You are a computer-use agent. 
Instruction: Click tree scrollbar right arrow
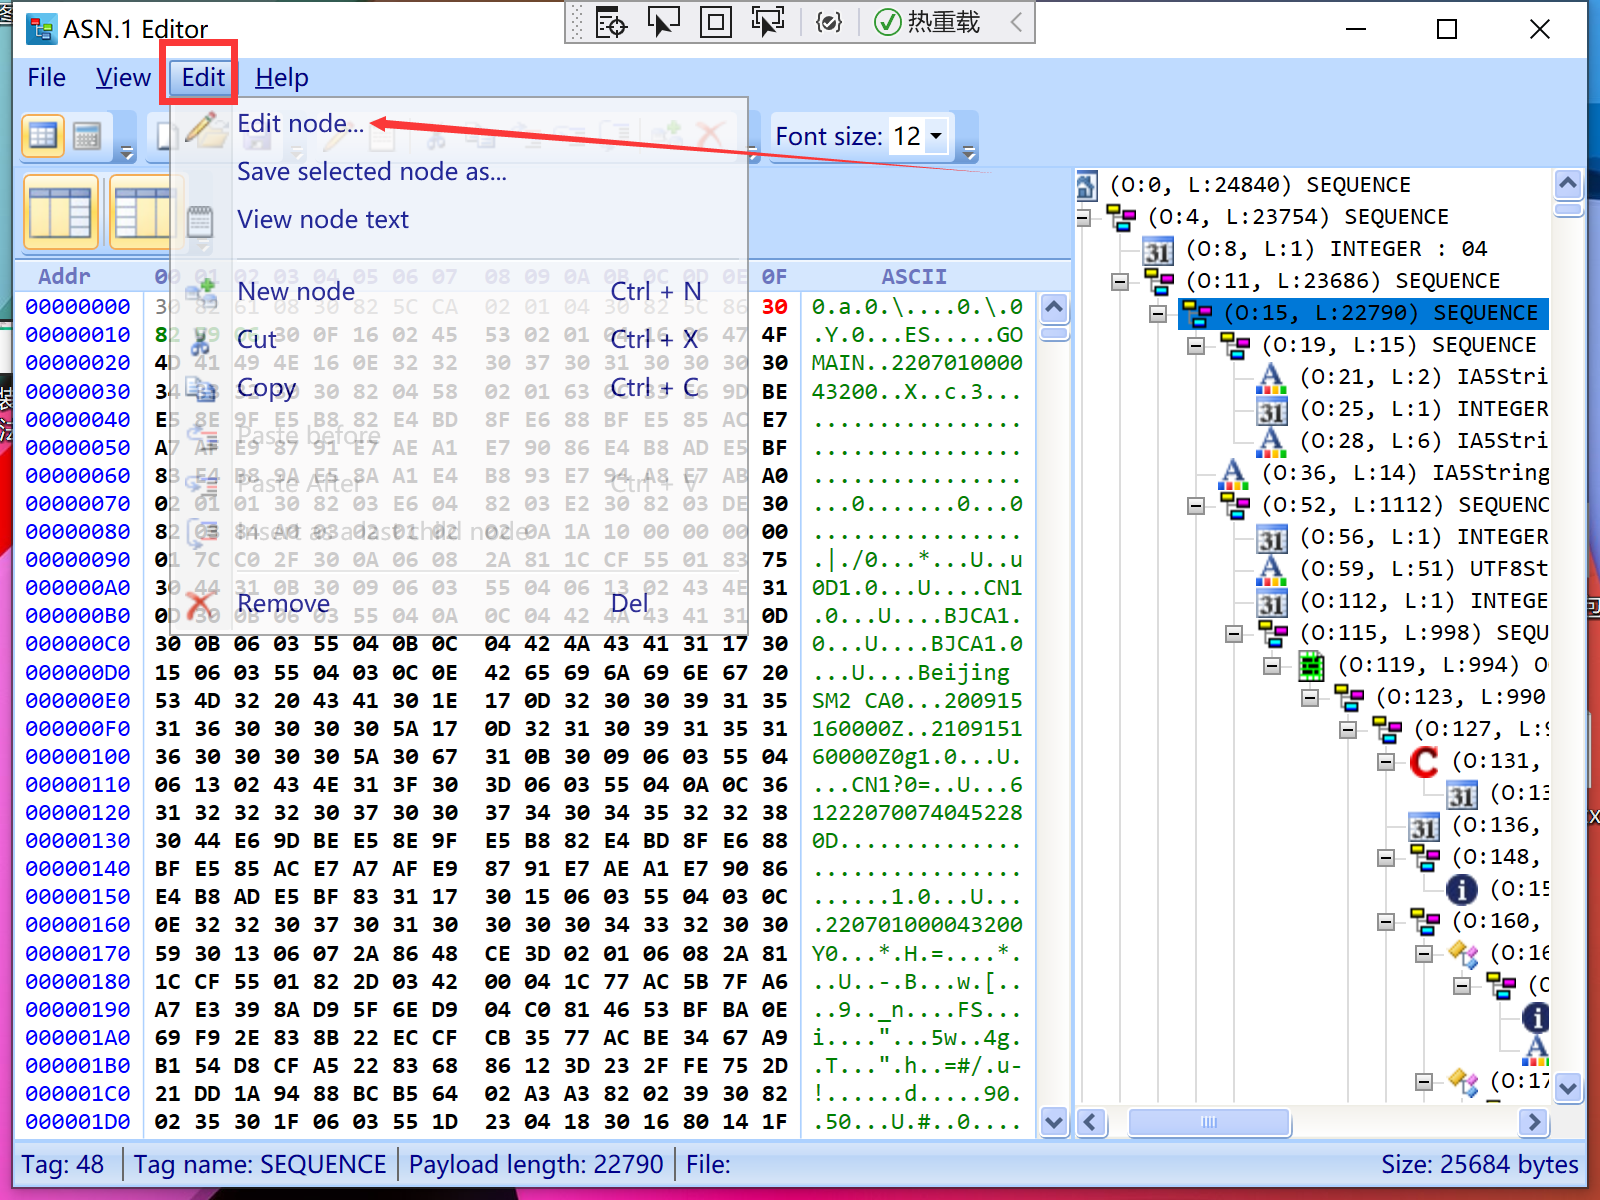point(1532,1122)
